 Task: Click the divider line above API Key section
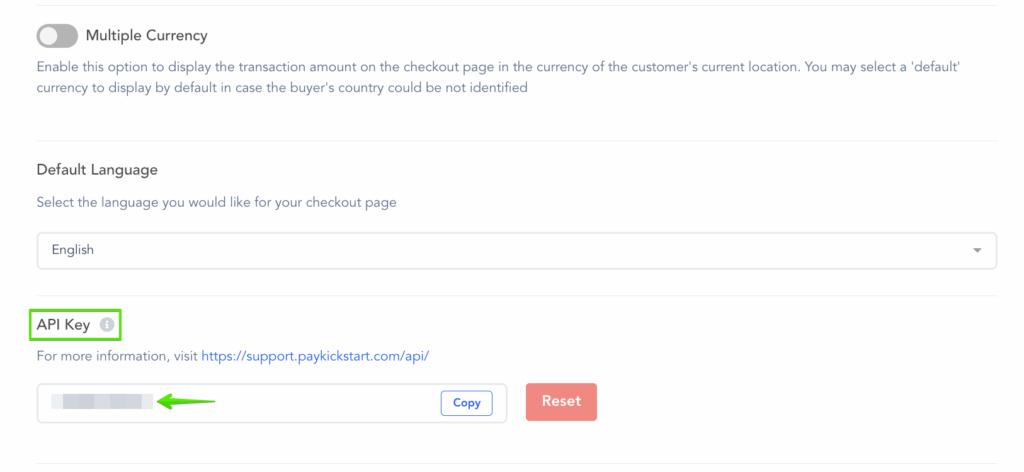coord(516,296)
